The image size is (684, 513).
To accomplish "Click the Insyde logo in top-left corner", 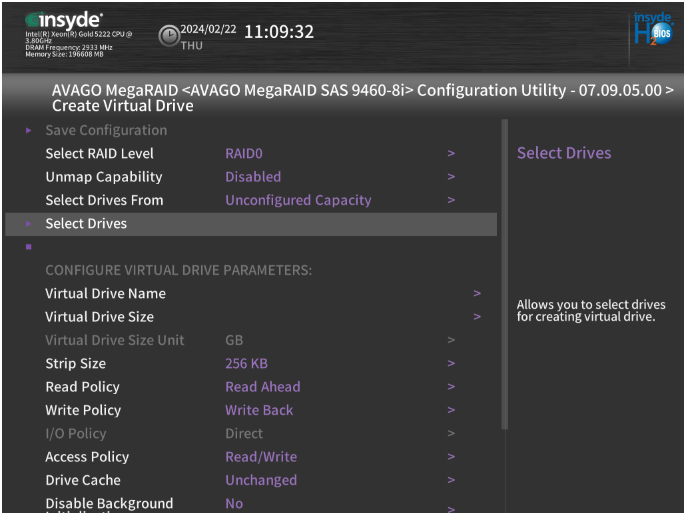I will (63, 20).
